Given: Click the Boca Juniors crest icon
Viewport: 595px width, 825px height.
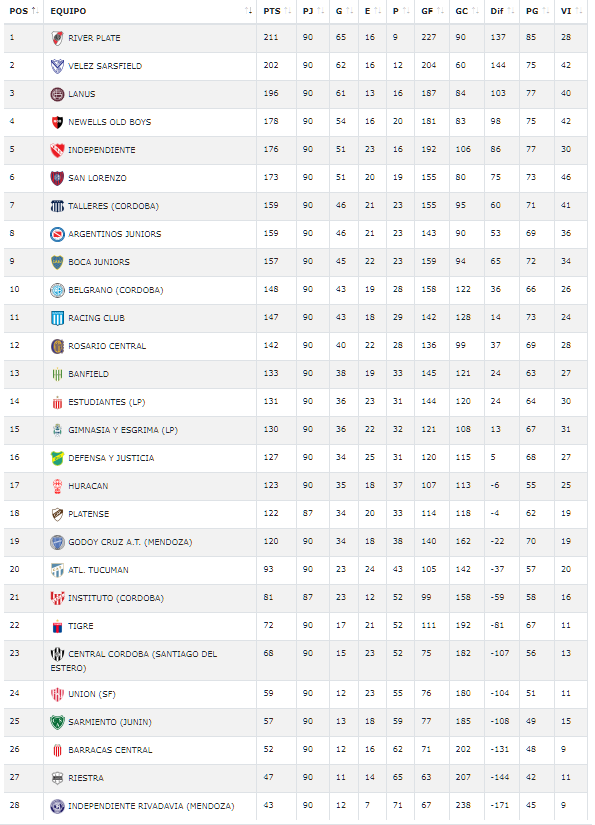Looking at the screenshot, I should [x=57, y=262].
